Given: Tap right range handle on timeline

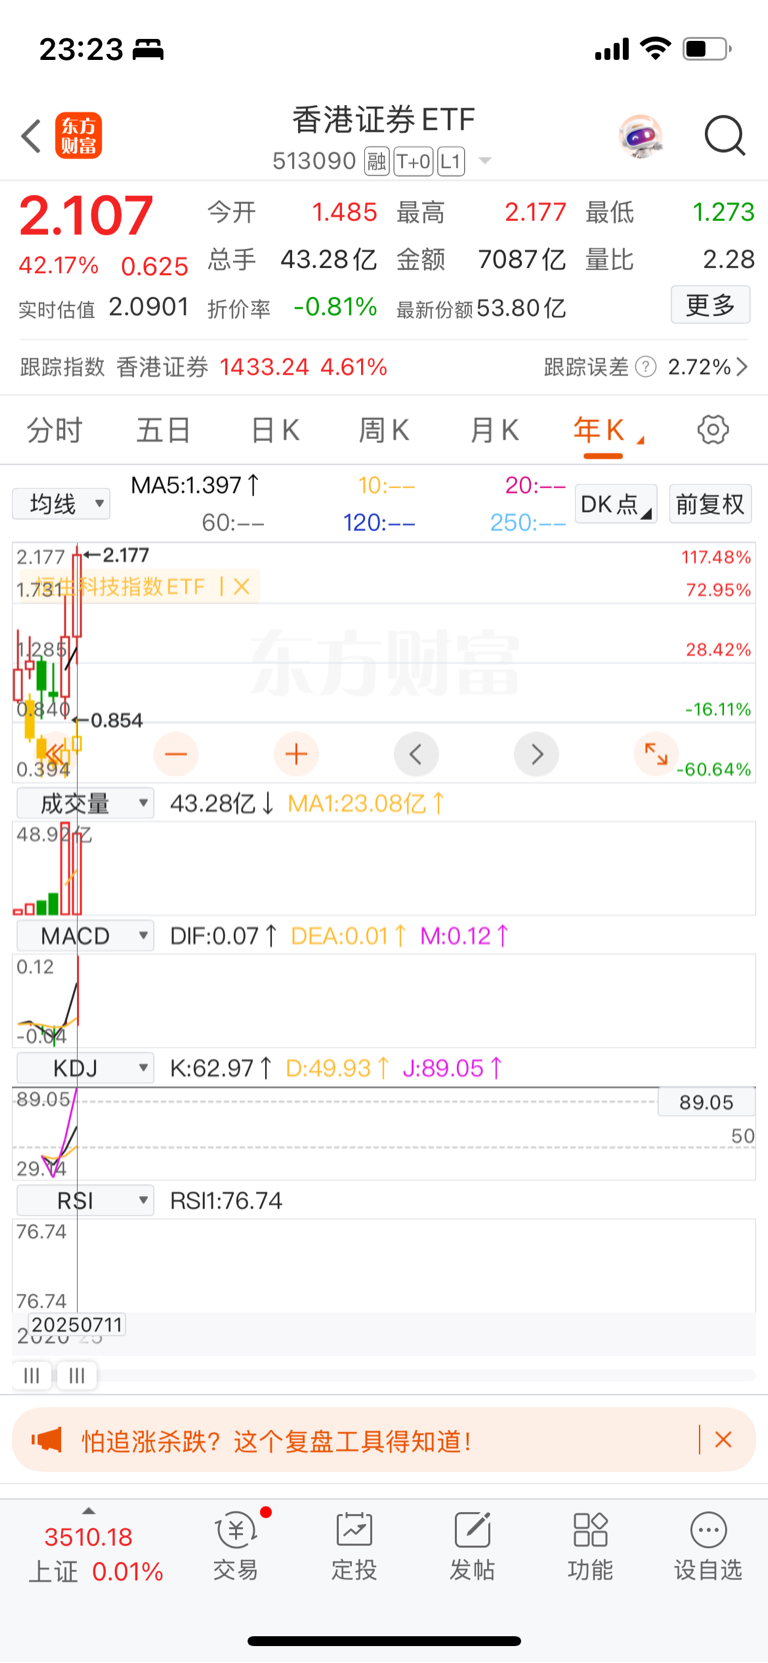Looking at the screenshot, I should [x=77, y=1376].
